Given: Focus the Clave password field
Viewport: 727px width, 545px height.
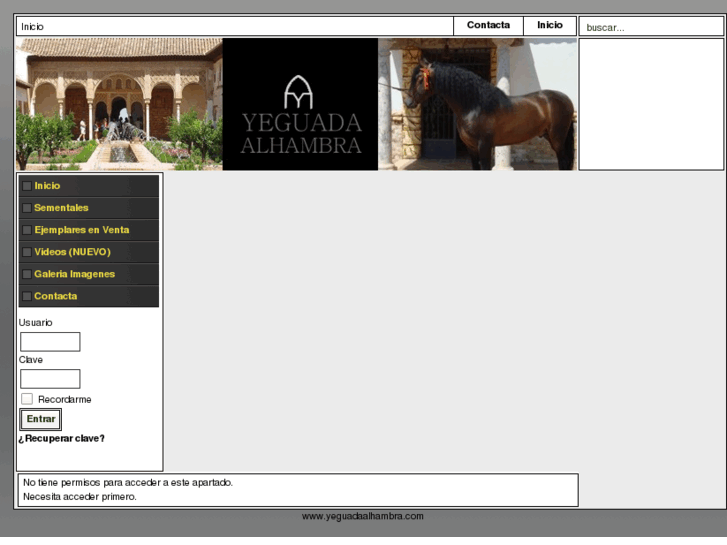Looking at the screenshot, I should (x=50, y=379).
